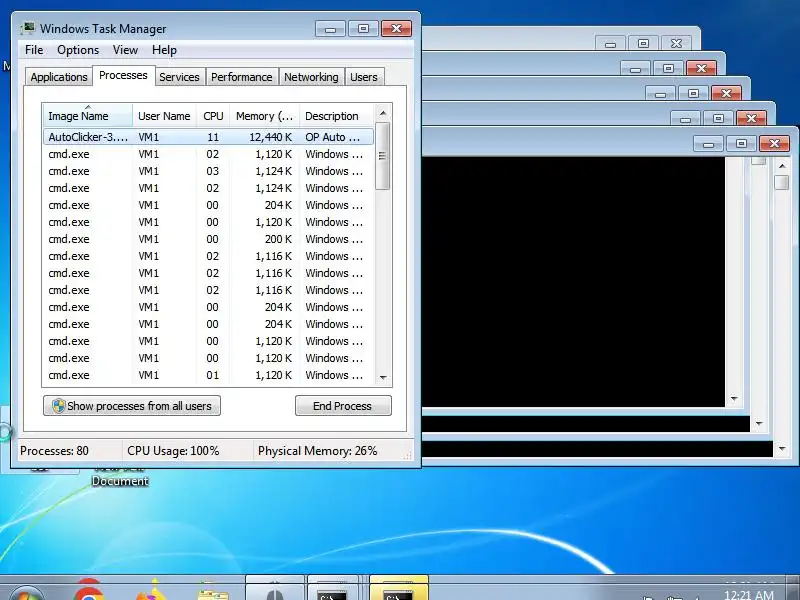Activate the highlighted cmd taskbar button
Screen dimensions: 800x600
point(398,590)
